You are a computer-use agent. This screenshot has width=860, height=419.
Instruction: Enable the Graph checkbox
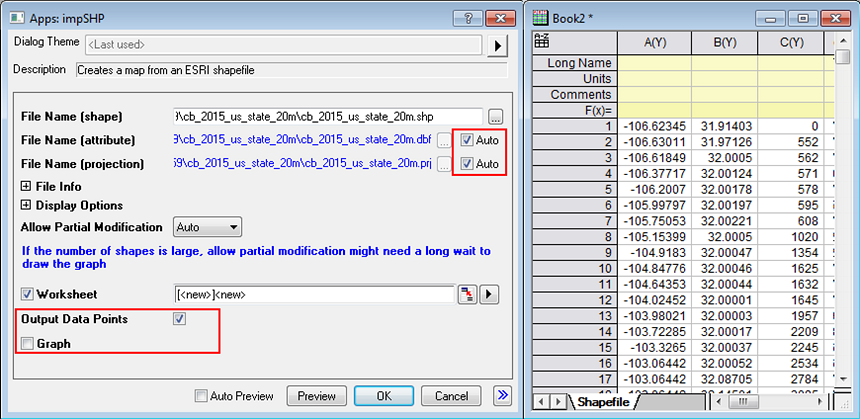click(x=27, y=343)
